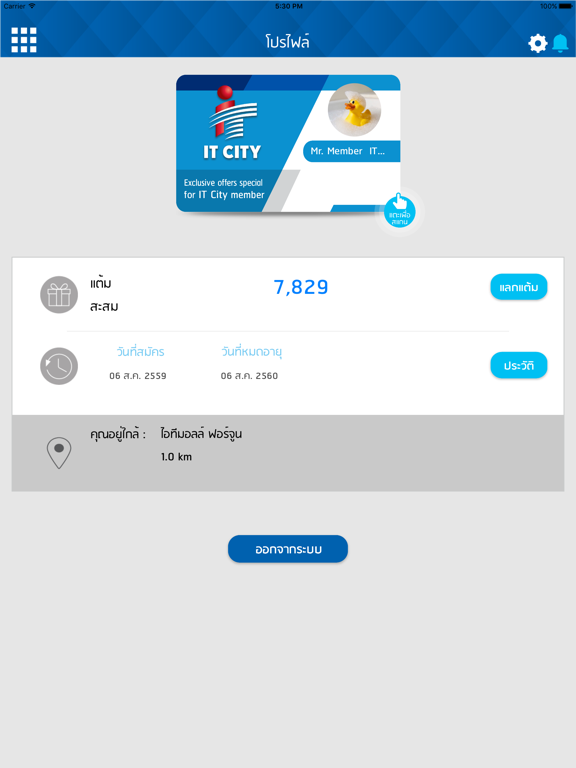Tap the 7,829 points value
Image resolution: width=576 pixels, height=768 pixels.
pyautogui.click(x=301, y=287)
